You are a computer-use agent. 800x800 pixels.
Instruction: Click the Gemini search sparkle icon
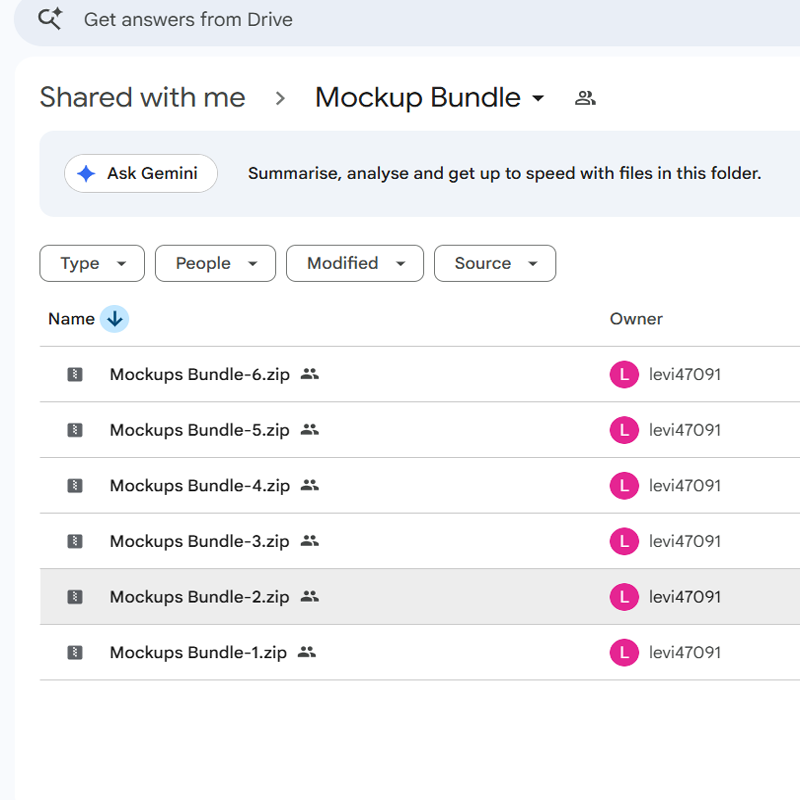point(50,19)
